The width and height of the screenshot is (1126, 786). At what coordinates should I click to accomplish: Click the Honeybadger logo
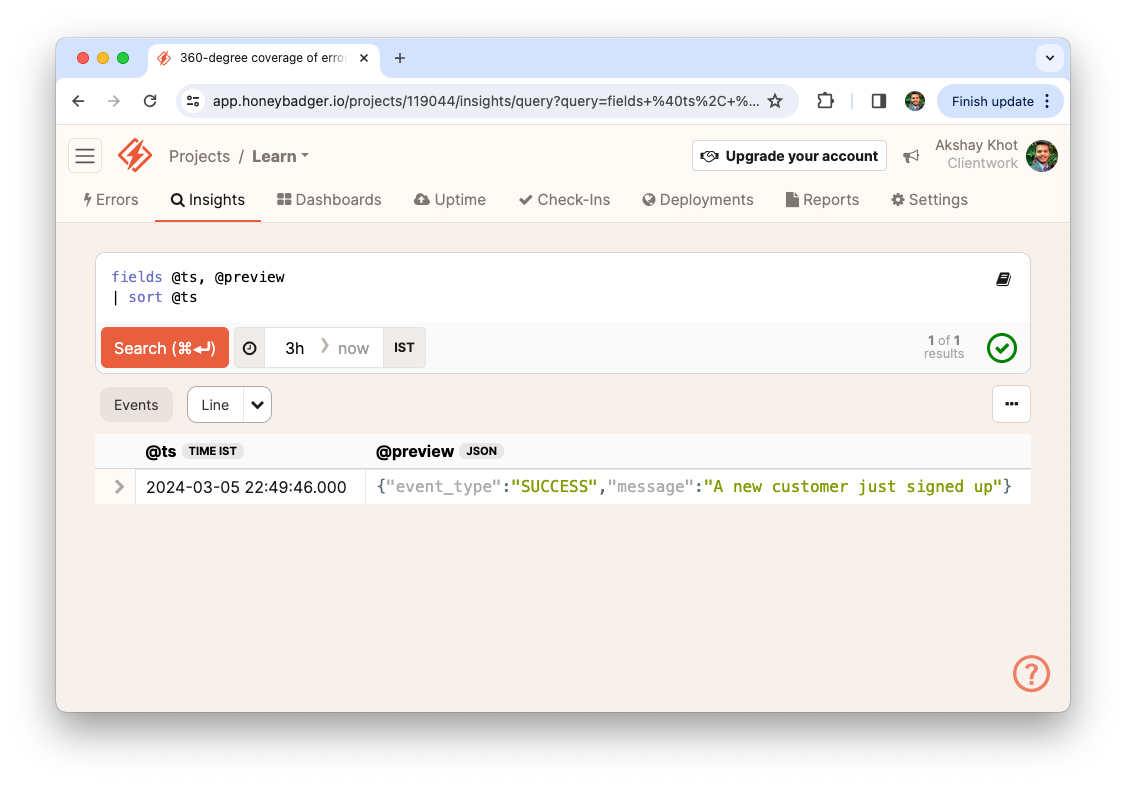[x=135, y=155]
